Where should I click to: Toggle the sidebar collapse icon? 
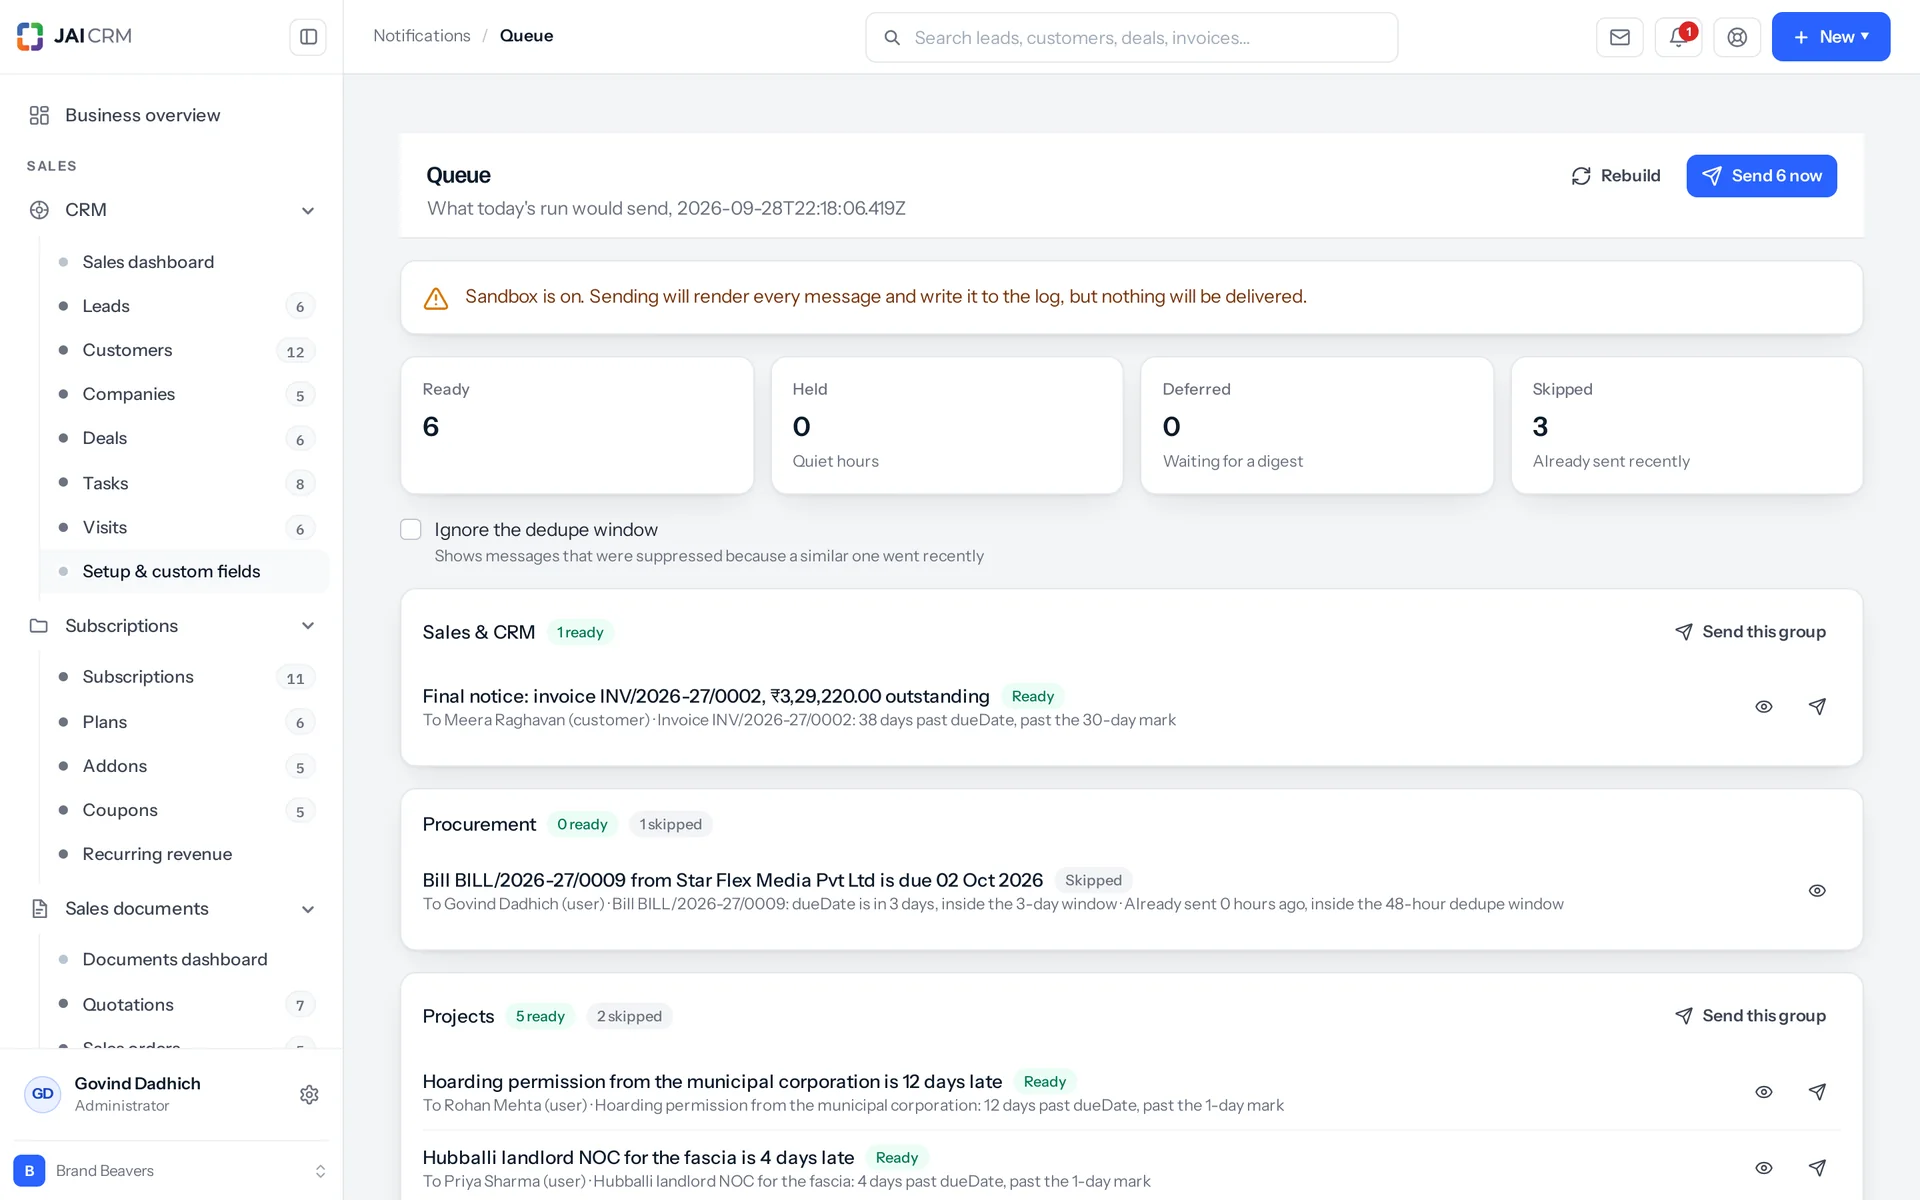pyautogui.click(x=308, y=37)
